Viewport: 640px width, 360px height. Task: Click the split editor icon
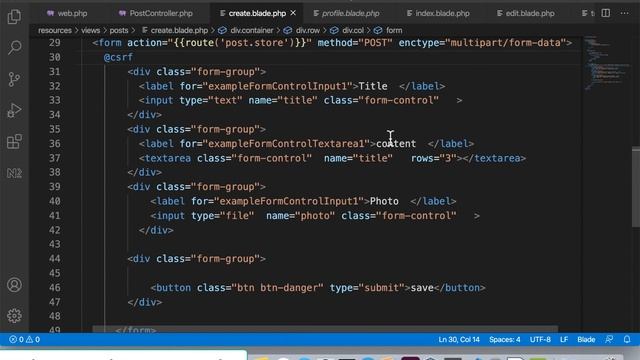[606, 13]
